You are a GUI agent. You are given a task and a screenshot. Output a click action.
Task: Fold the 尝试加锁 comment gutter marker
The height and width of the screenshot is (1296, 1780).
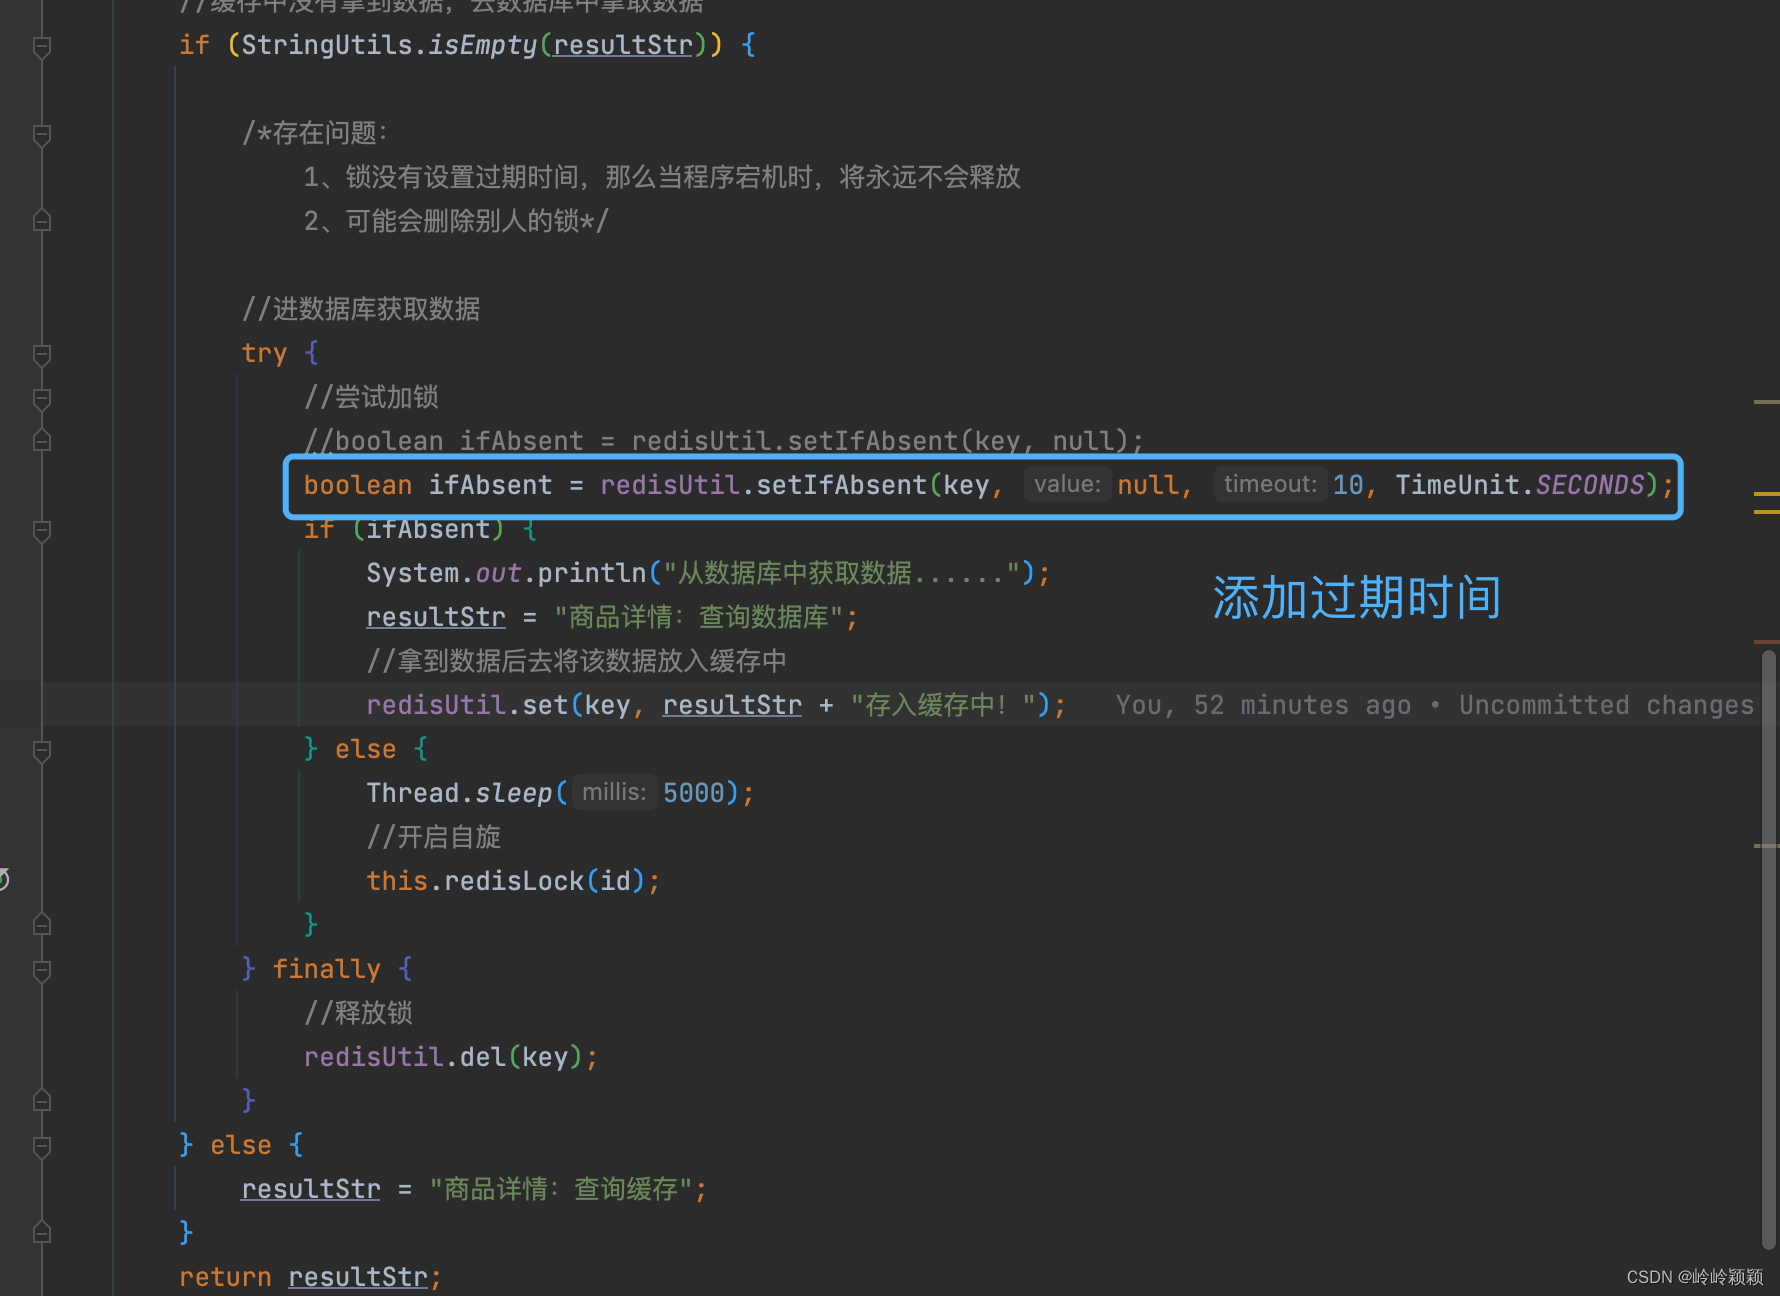[x=42, y=398]
